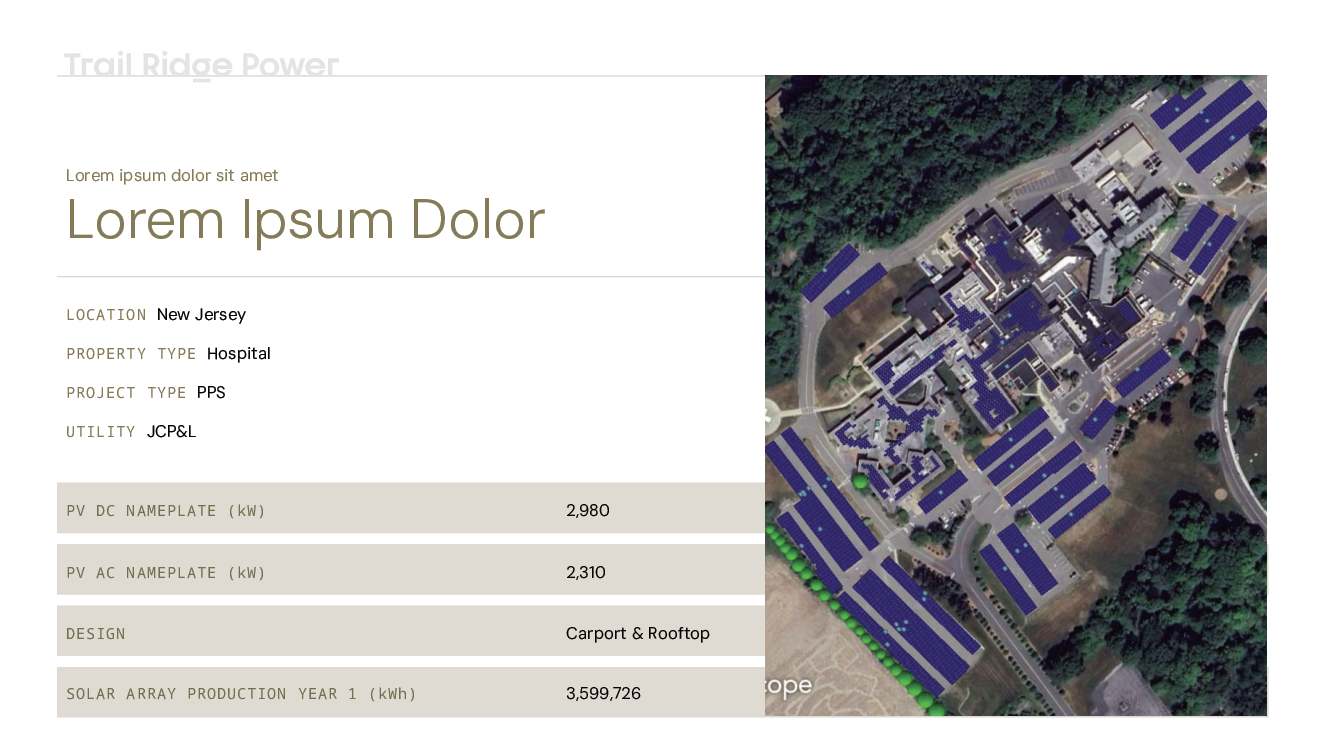Click the PROPERTY TYPE label

coord(131,354)
